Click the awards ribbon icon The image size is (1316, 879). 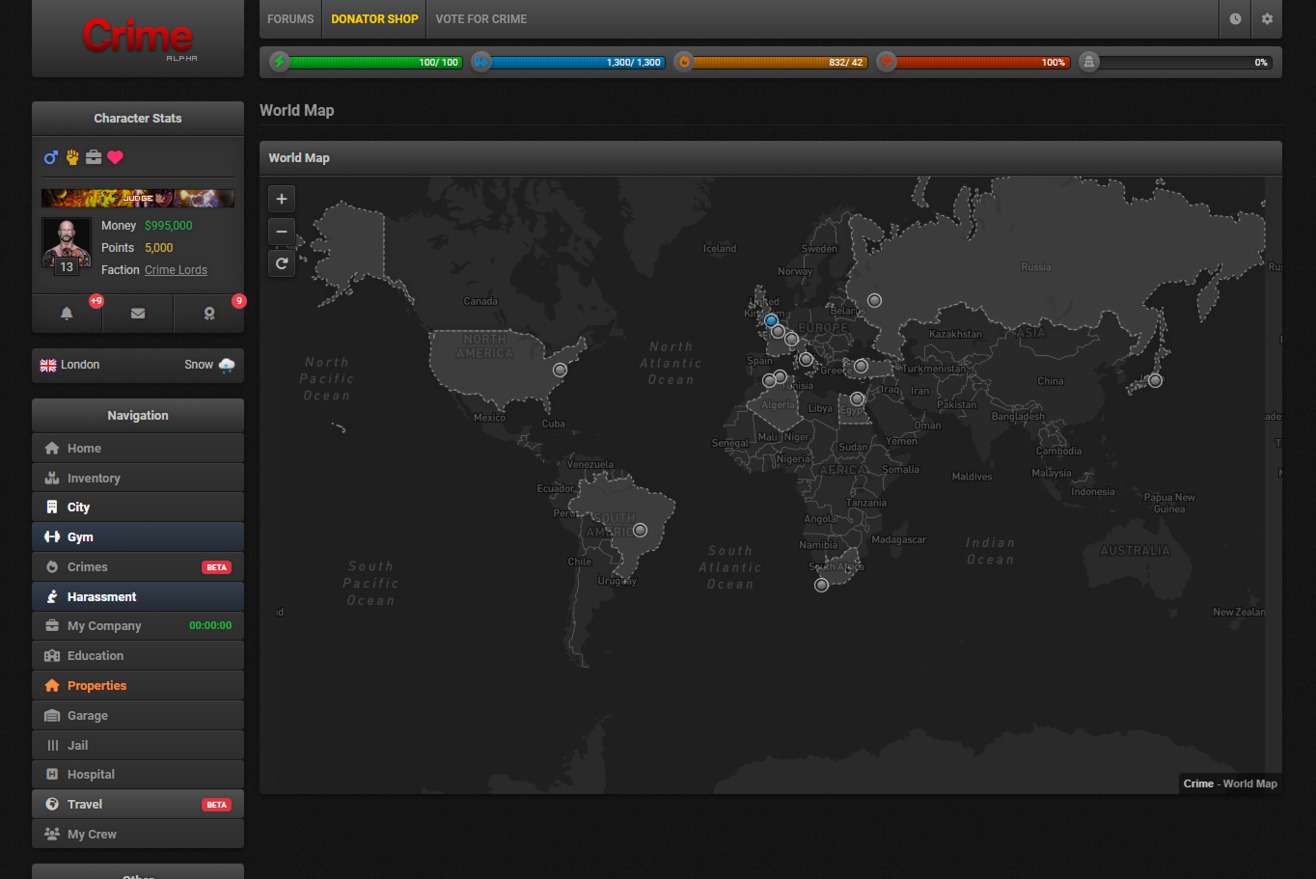pyautogui.click(x=209, y=313)
